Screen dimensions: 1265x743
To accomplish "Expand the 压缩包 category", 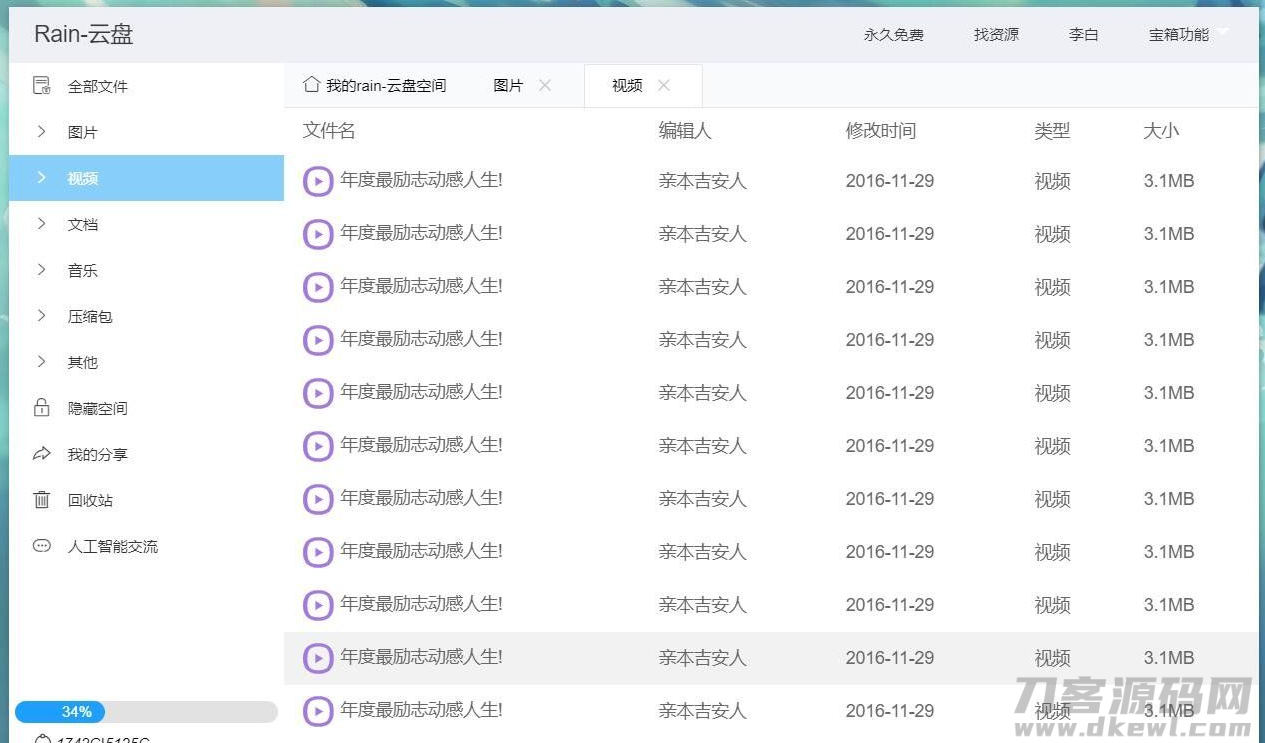I will pyautogui.click(x=90, y=316).
